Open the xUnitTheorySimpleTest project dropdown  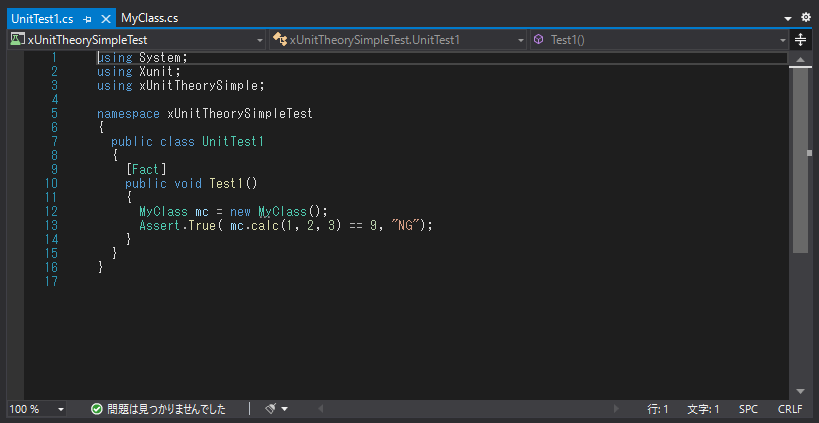(x=137, y=40)
